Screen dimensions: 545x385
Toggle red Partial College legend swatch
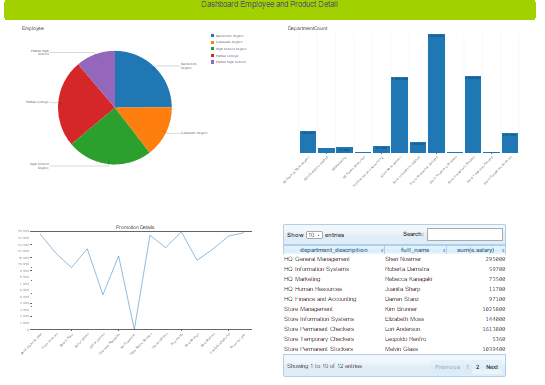(212, 55)
